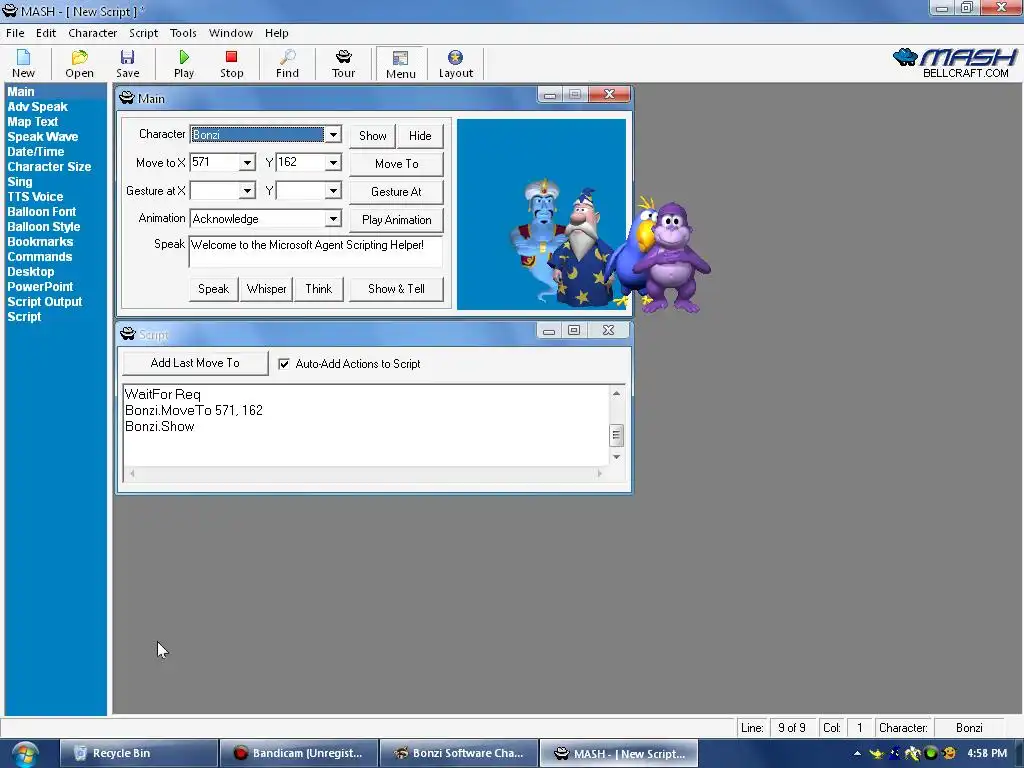Viewport: 1024px width, 768px height.
Task: Open the Edit menu
Action: pyautogui.click(x=46, y=33)
